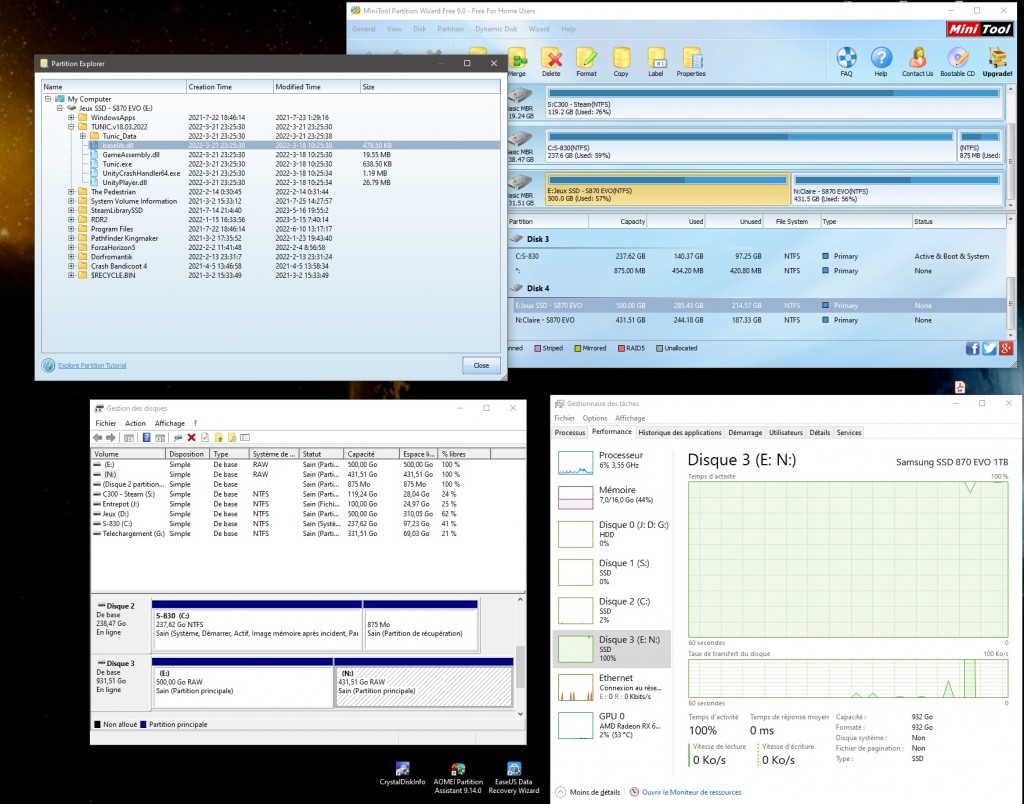Select the E:Jeux SSD - S870 EVO partition bar

pyautogui.click(x=667, y=189)
